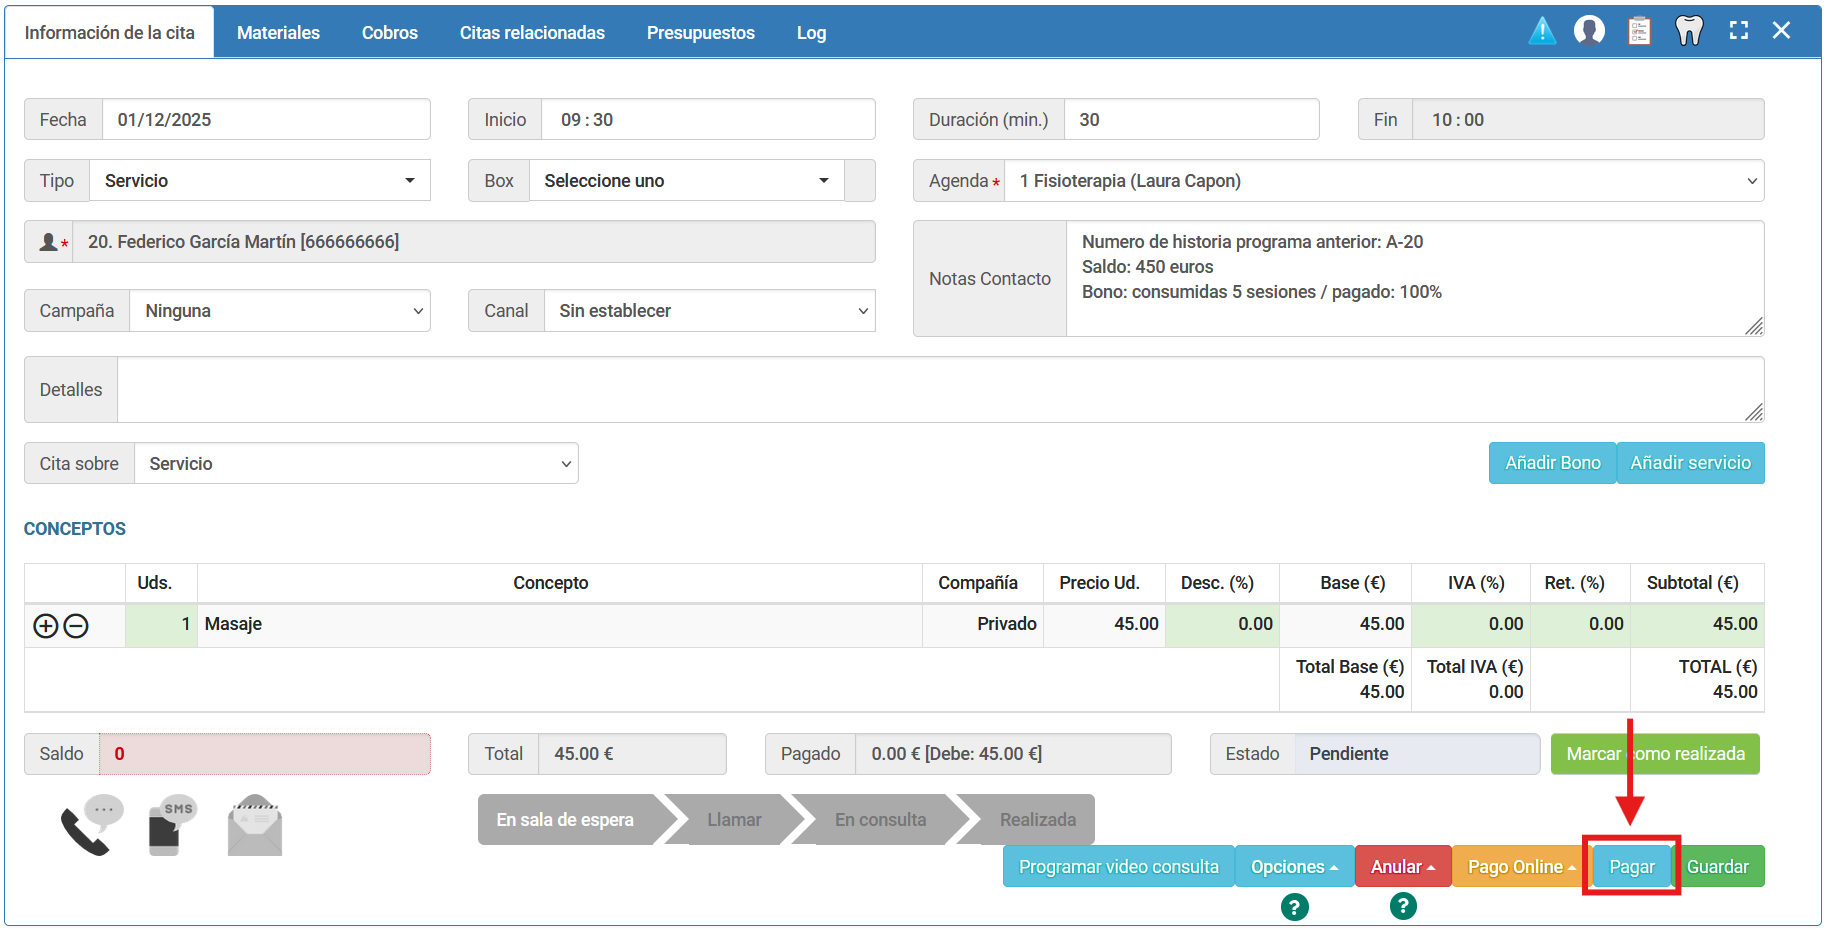Toggle fullscreen view icon

[1739, 31]
